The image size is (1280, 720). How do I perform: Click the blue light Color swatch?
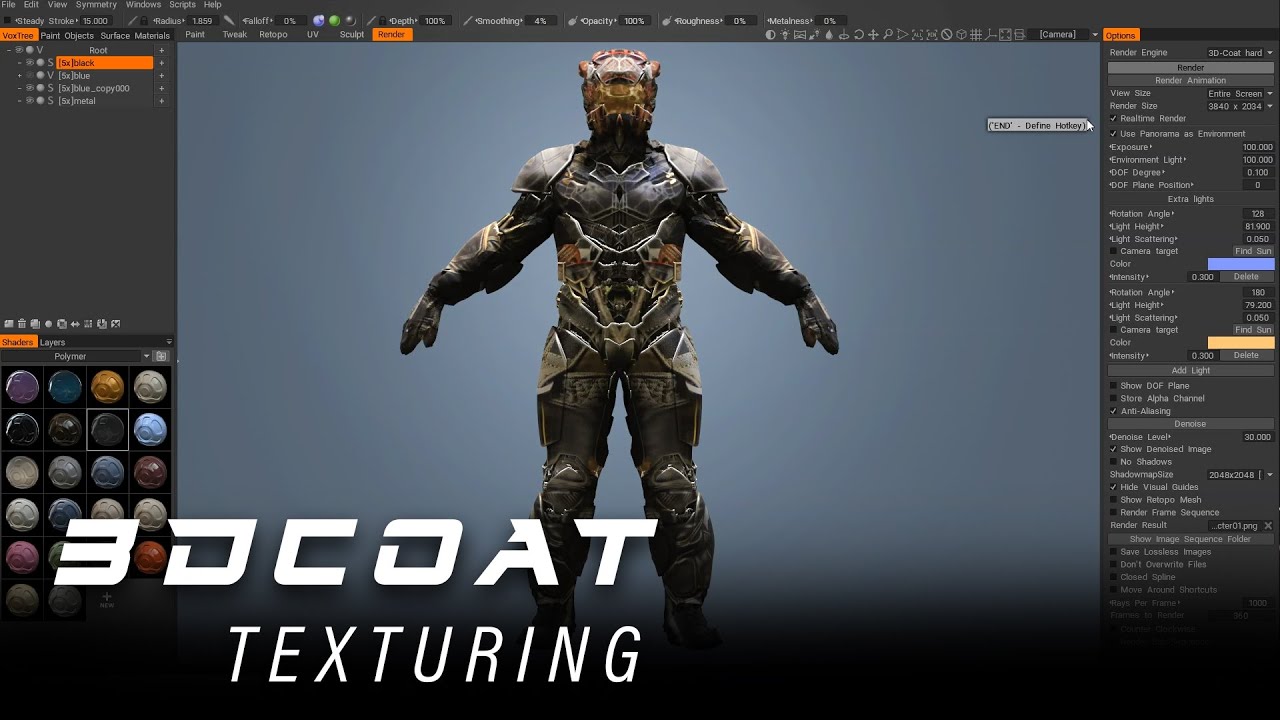(x=1241, y=264)
